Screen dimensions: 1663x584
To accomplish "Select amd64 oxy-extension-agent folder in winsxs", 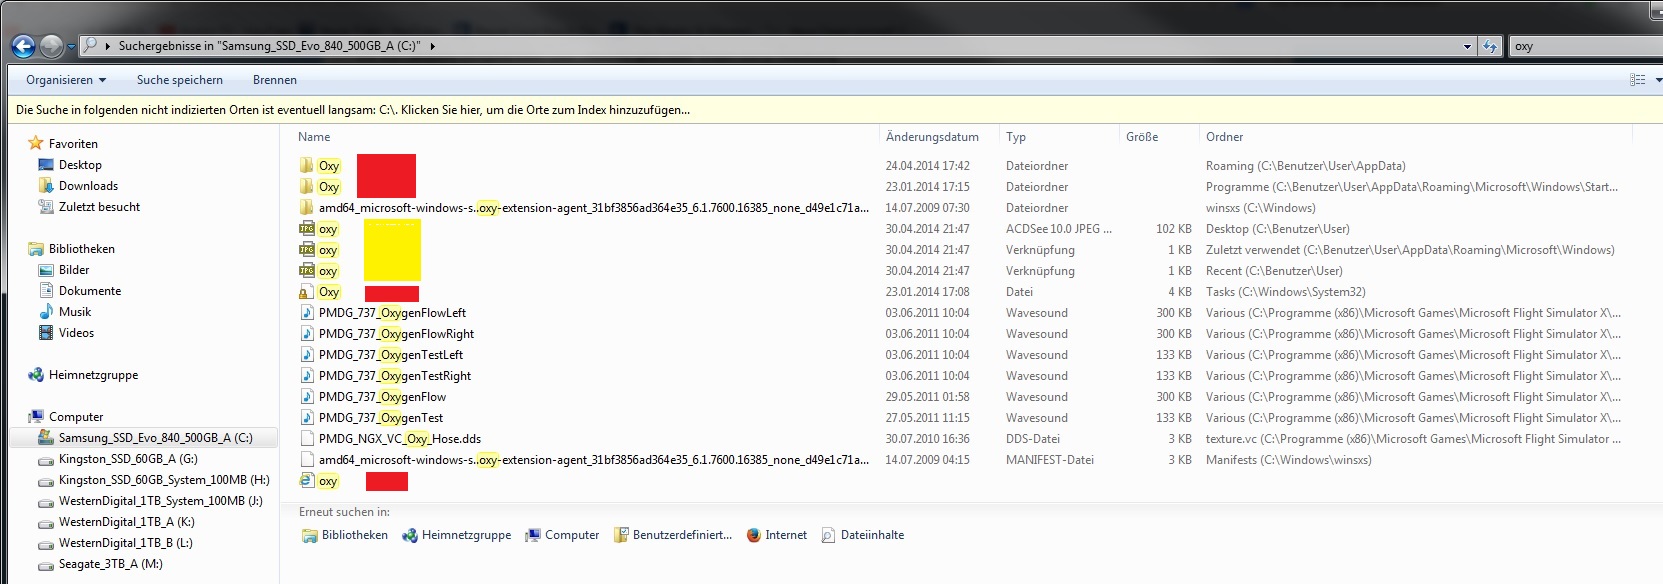I will click(593, 208).
